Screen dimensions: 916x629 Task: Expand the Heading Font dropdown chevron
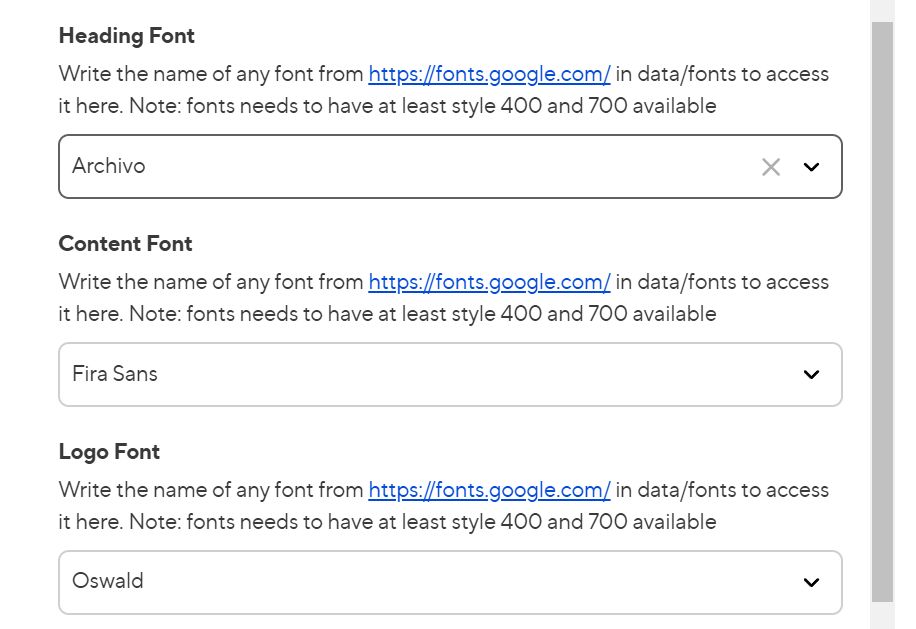[x=811, y=167]
